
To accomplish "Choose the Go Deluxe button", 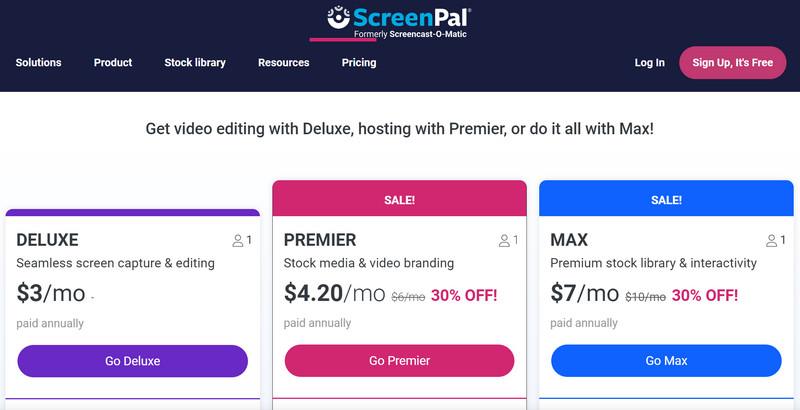I will coord(132,361).
